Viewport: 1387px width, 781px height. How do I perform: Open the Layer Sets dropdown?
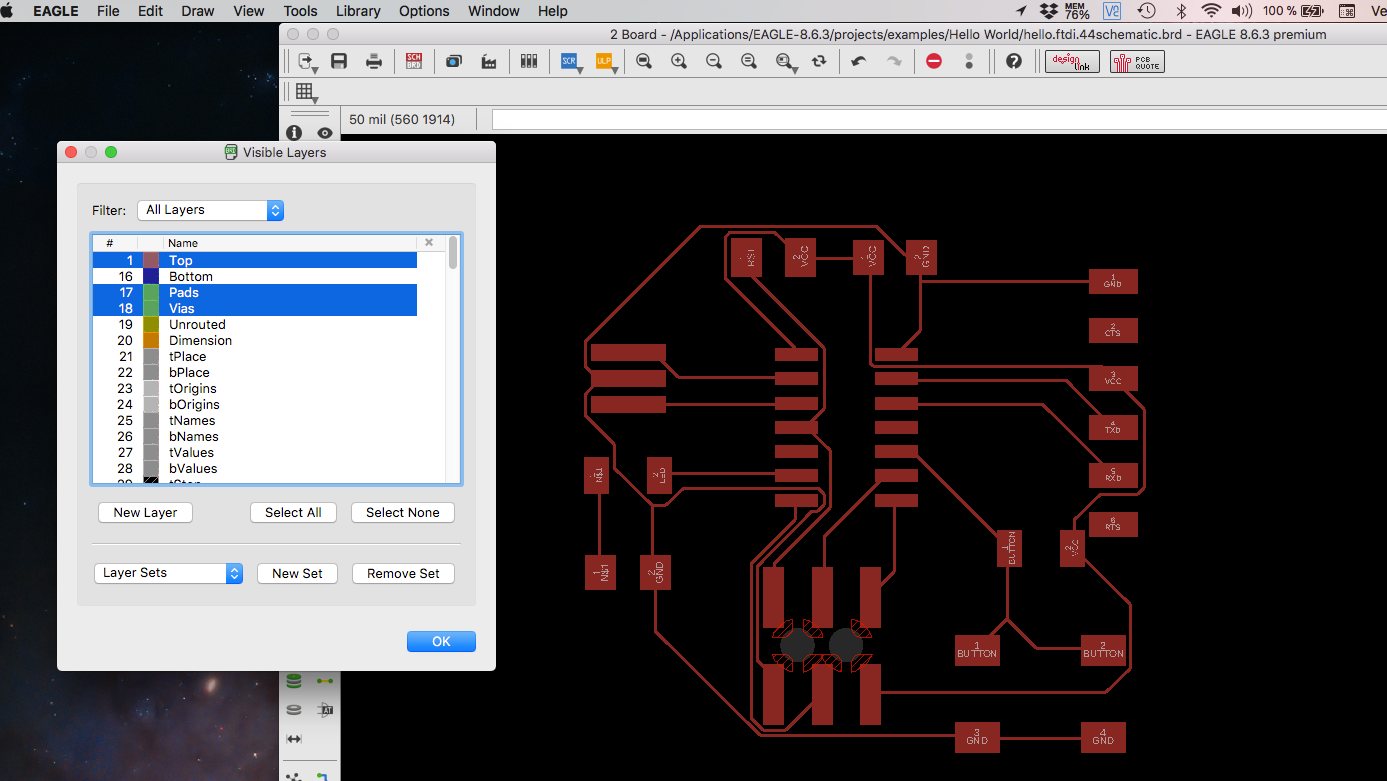pyautogui.click(x=168, y=573)
